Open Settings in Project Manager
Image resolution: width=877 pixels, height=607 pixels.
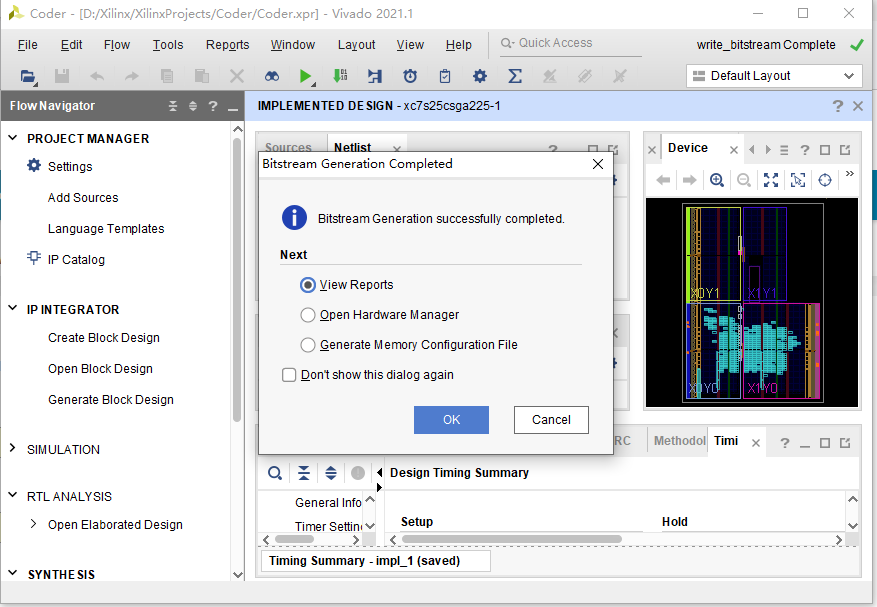(70, 167)
